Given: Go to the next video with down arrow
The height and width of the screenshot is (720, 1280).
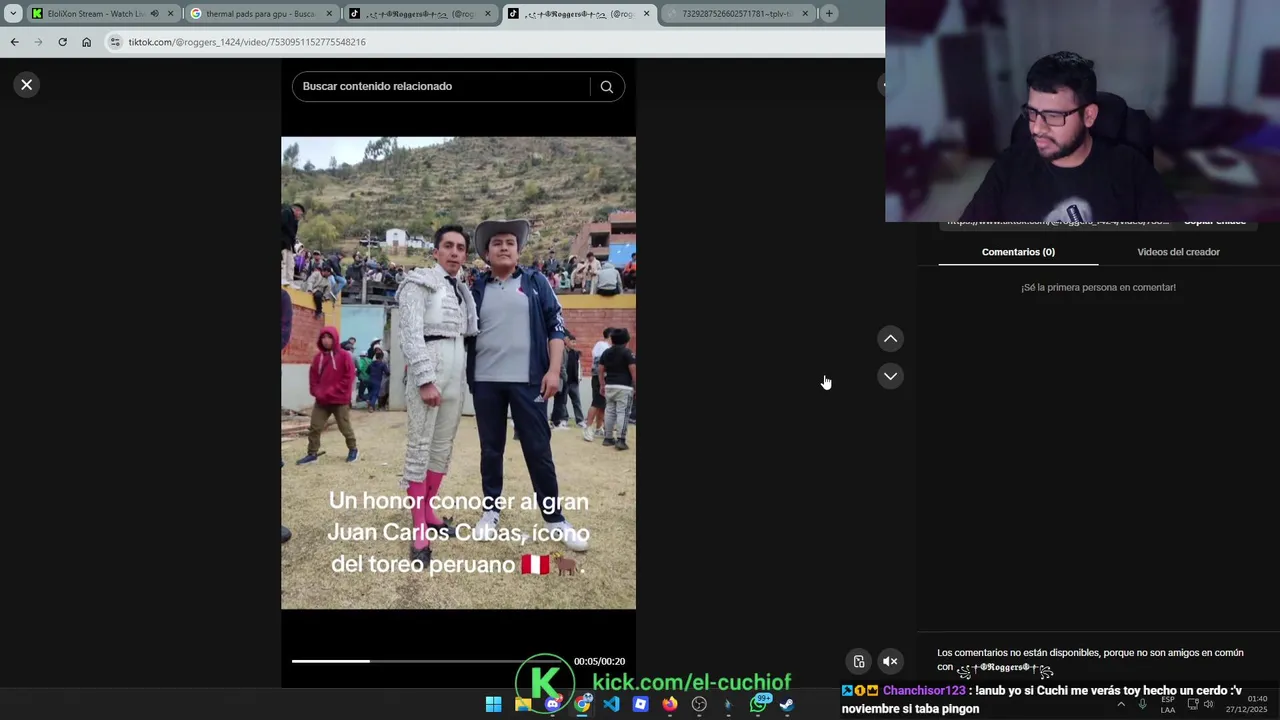Looking at the screenshot, I should click(890, 376).
